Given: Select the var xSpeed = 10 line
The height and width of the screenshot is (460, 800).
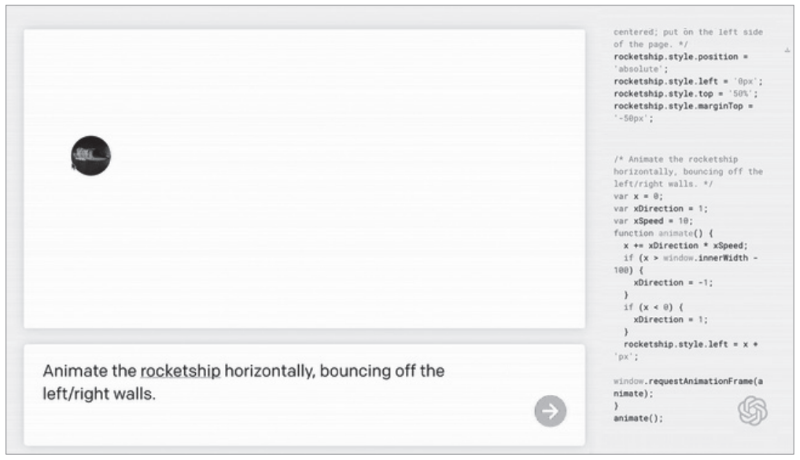Looking at the screenshot, I should [653, 221].
